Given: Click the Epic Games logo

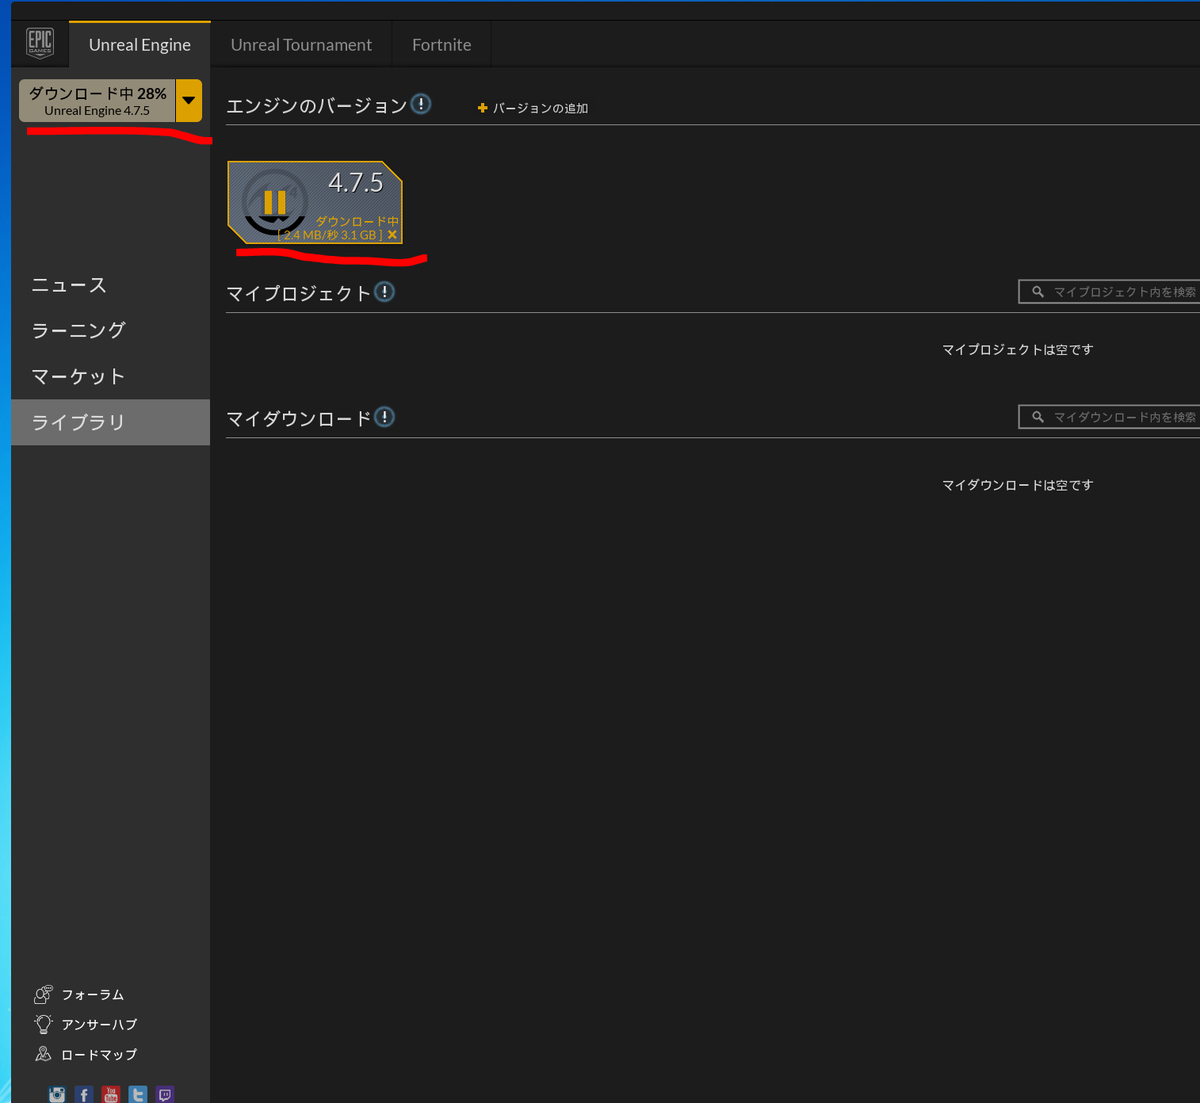Looking at the screenshot, I should click(x=40, y=44).
